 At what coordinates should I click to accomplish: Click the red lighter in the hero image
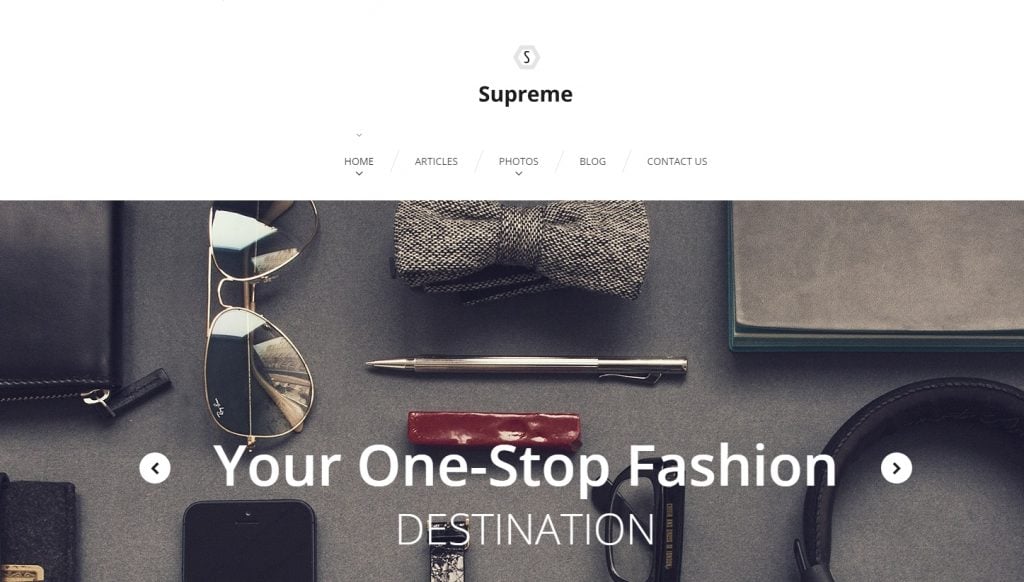pyautogui.click(x=494, y=428)
